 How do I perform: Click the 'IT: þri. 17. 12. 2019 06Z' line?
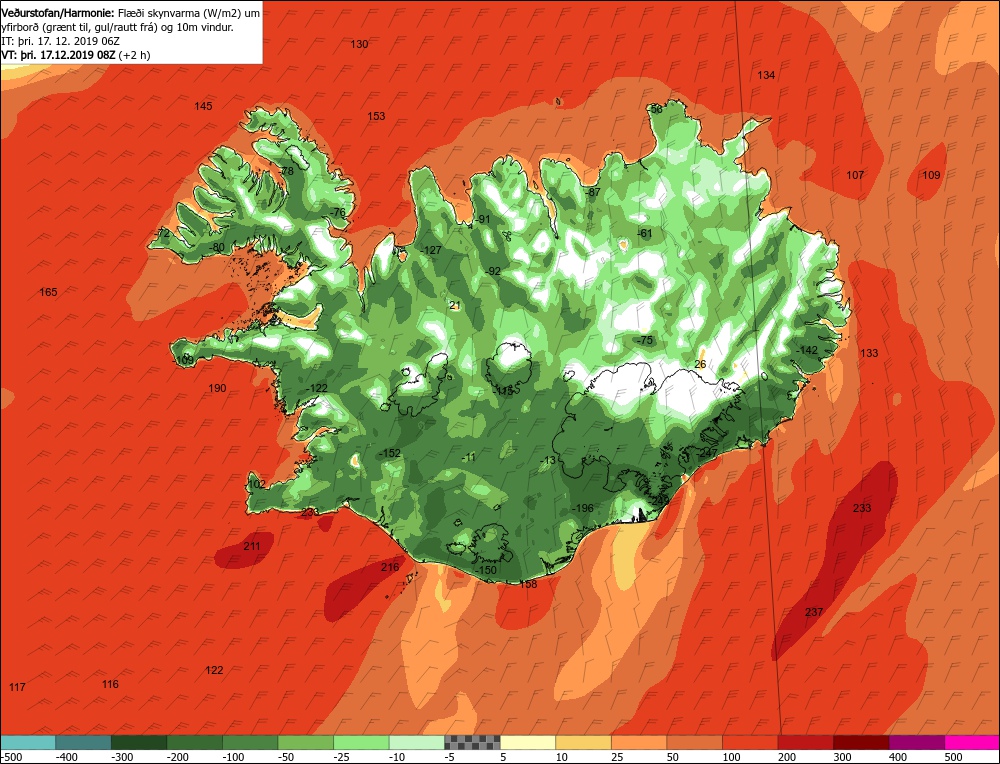[x=62, y=41]
